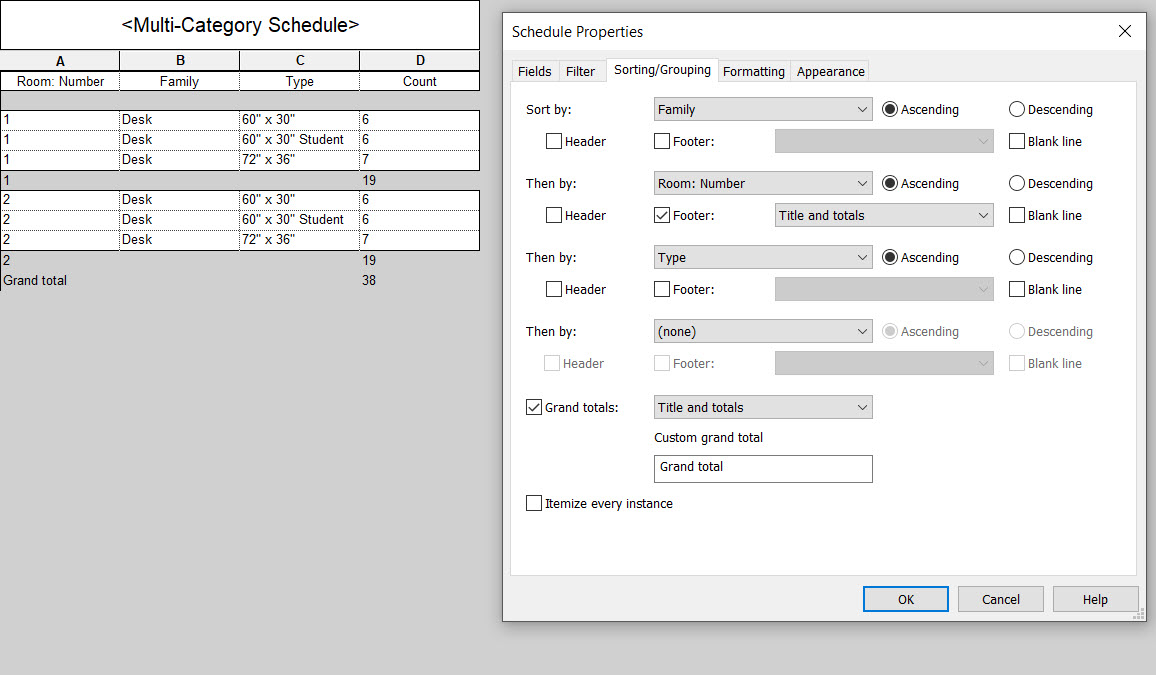Open the Help dialog
1156x675 pixels.
point(1095,598)
